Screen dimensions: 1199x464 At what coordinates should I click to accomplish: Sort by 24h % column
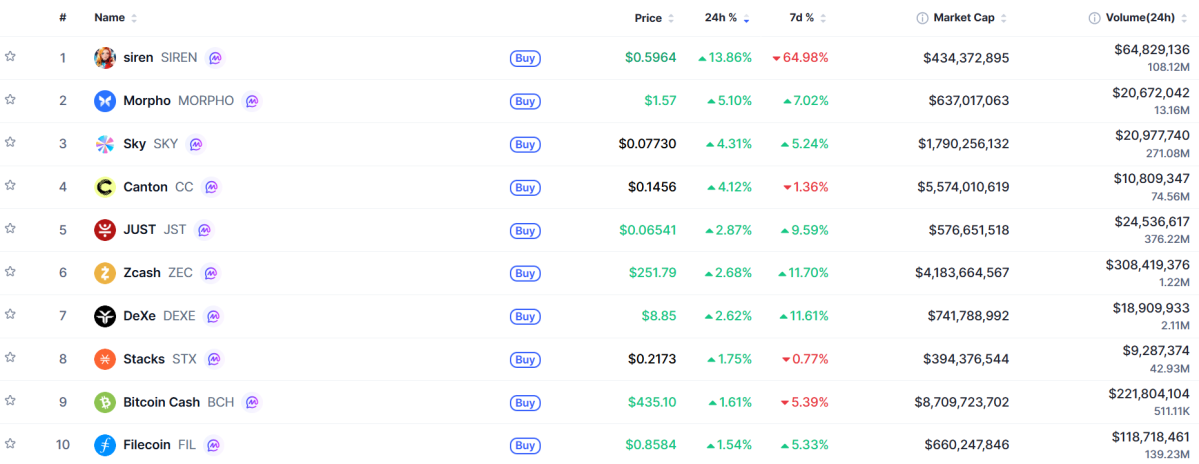click(727, 18)
